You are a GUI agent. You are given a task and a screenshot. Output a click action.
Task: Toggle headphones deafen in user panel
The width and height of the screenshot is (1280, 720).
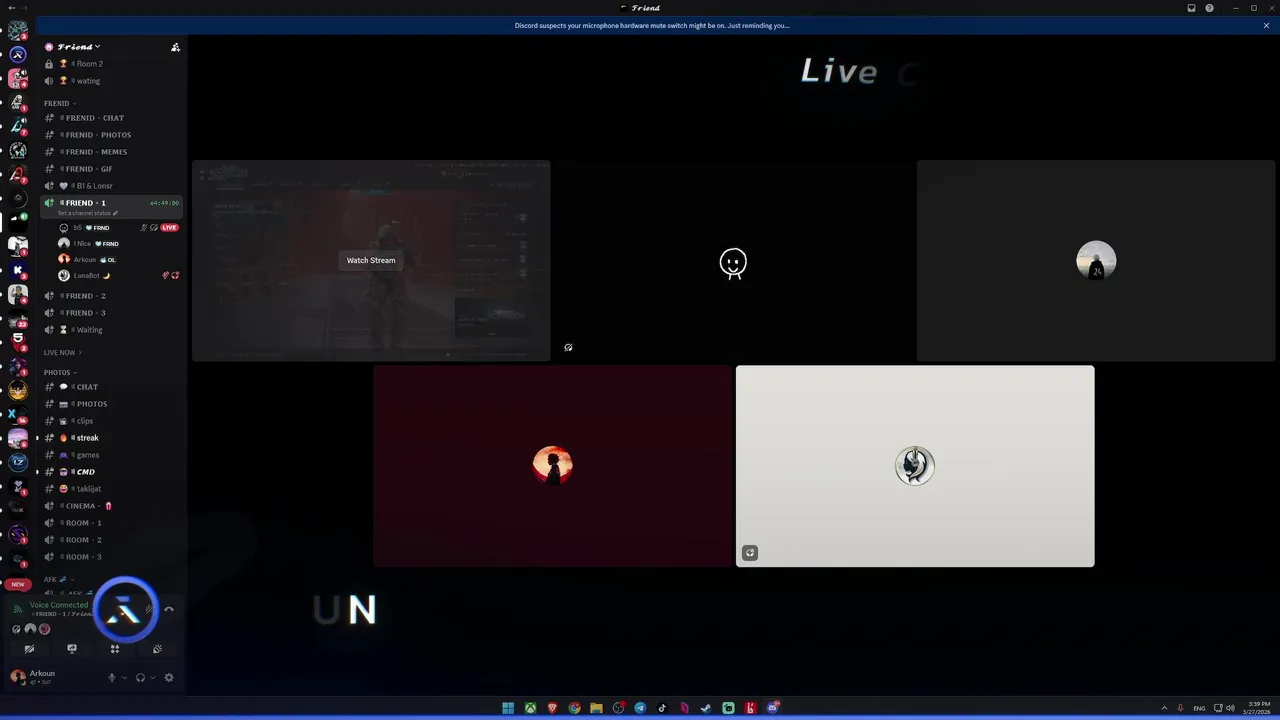tap(140, 677)
